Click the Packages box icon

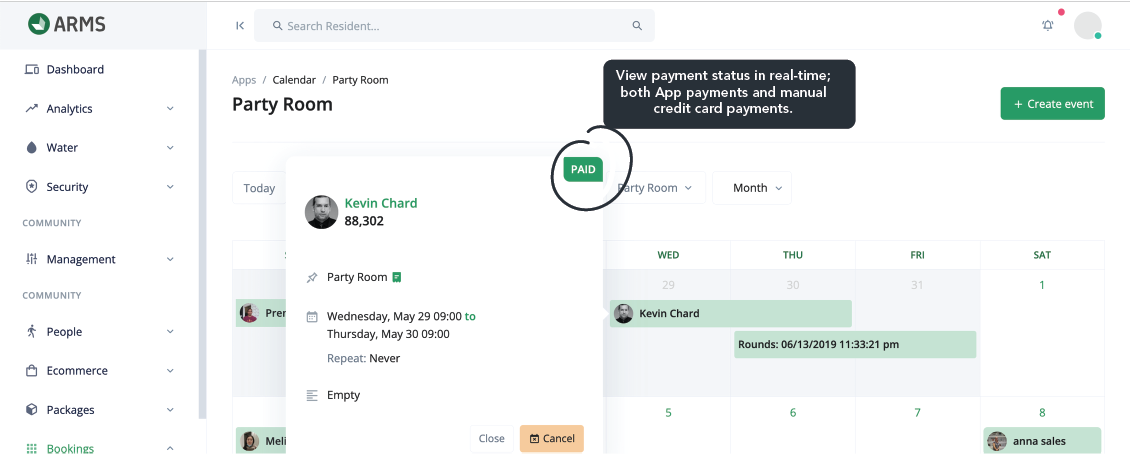click(x=31, y=409)
